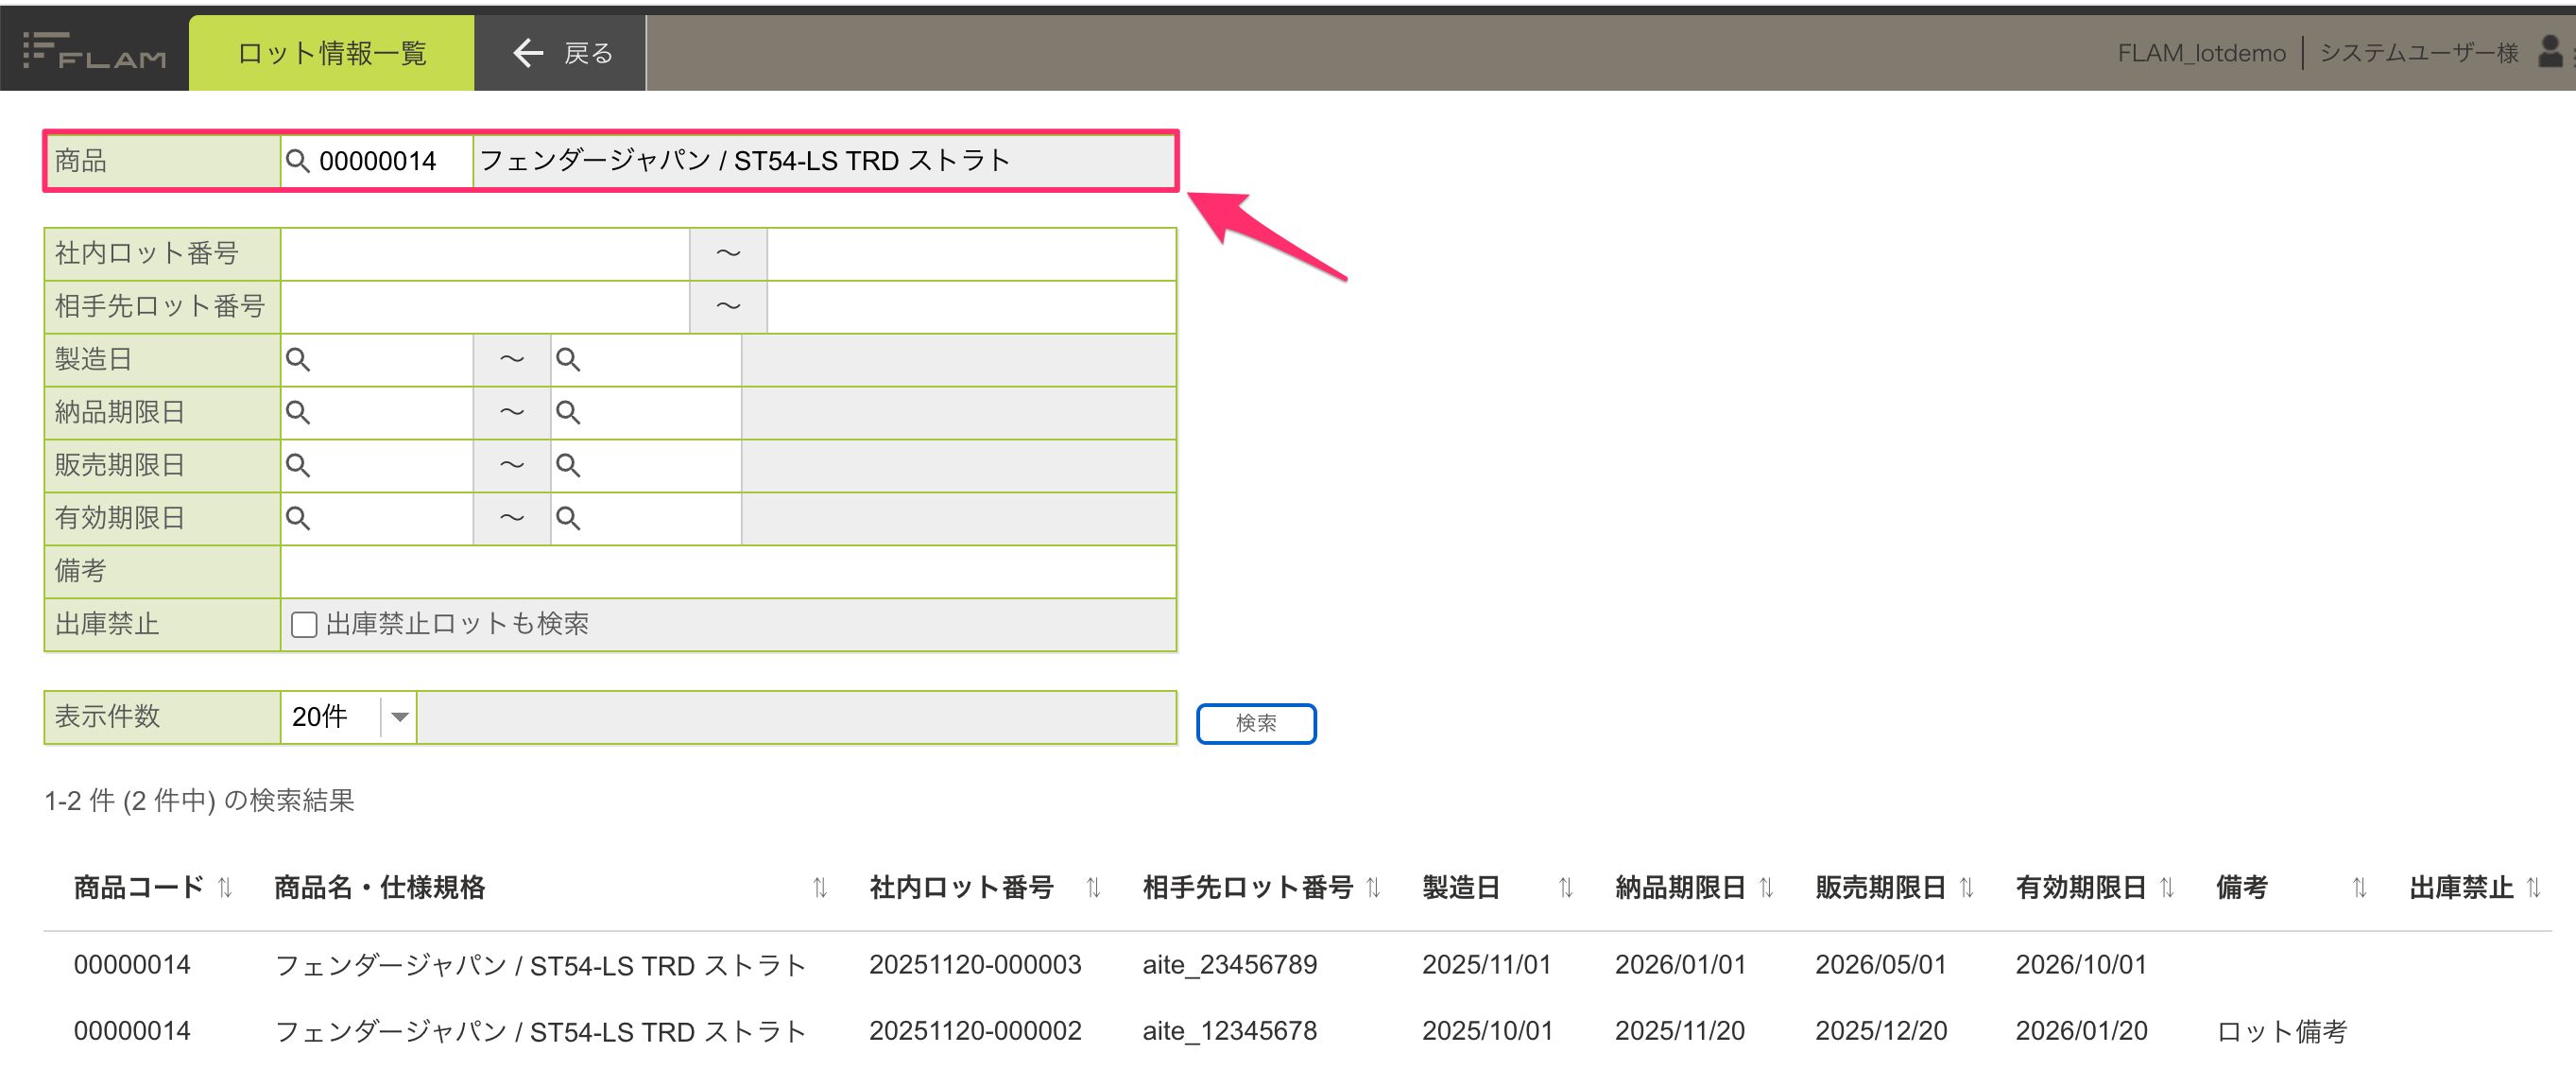The width and height of the screenshot is (2576, 1087).
Task: Open 販売期限日 start date search icon
Action: (298, 466)
